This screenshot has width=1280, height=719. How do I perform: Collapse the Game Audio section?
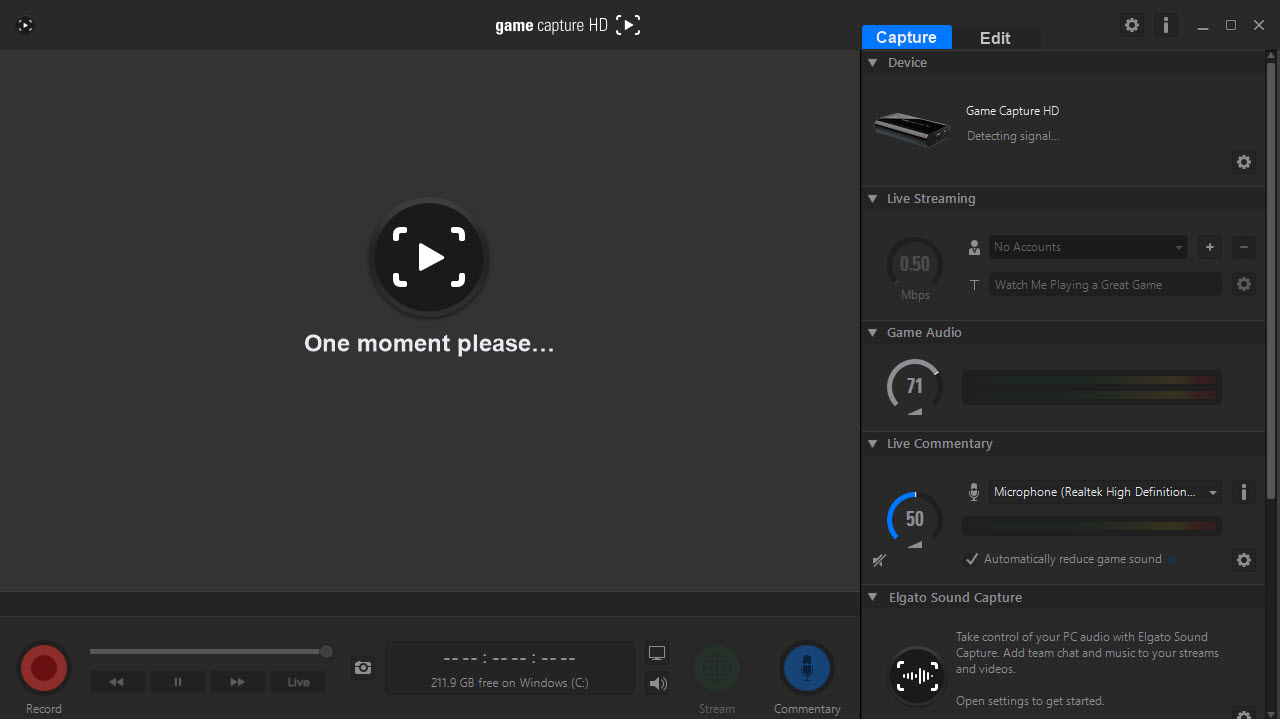[872, 333]
